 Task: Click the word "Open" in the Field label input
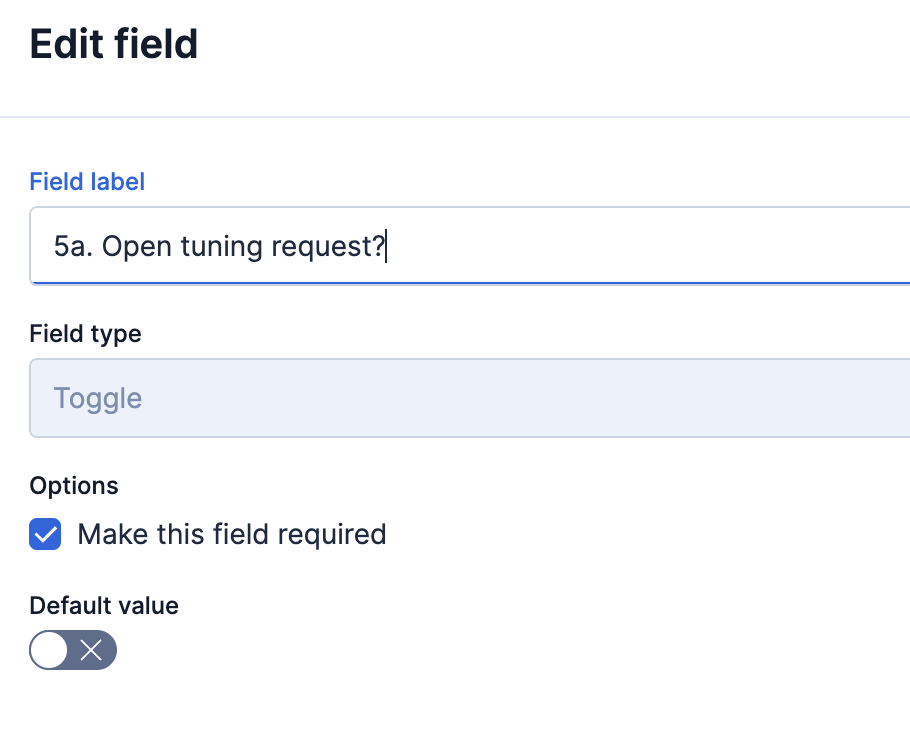pyautogui.click(x=137, y=246)
